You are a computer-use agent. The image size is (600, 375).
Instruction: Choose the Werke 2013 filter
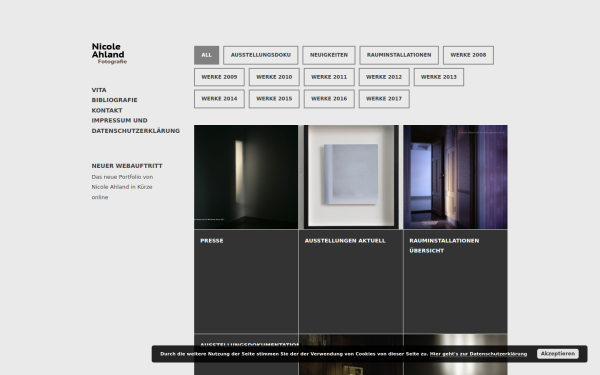439,77
